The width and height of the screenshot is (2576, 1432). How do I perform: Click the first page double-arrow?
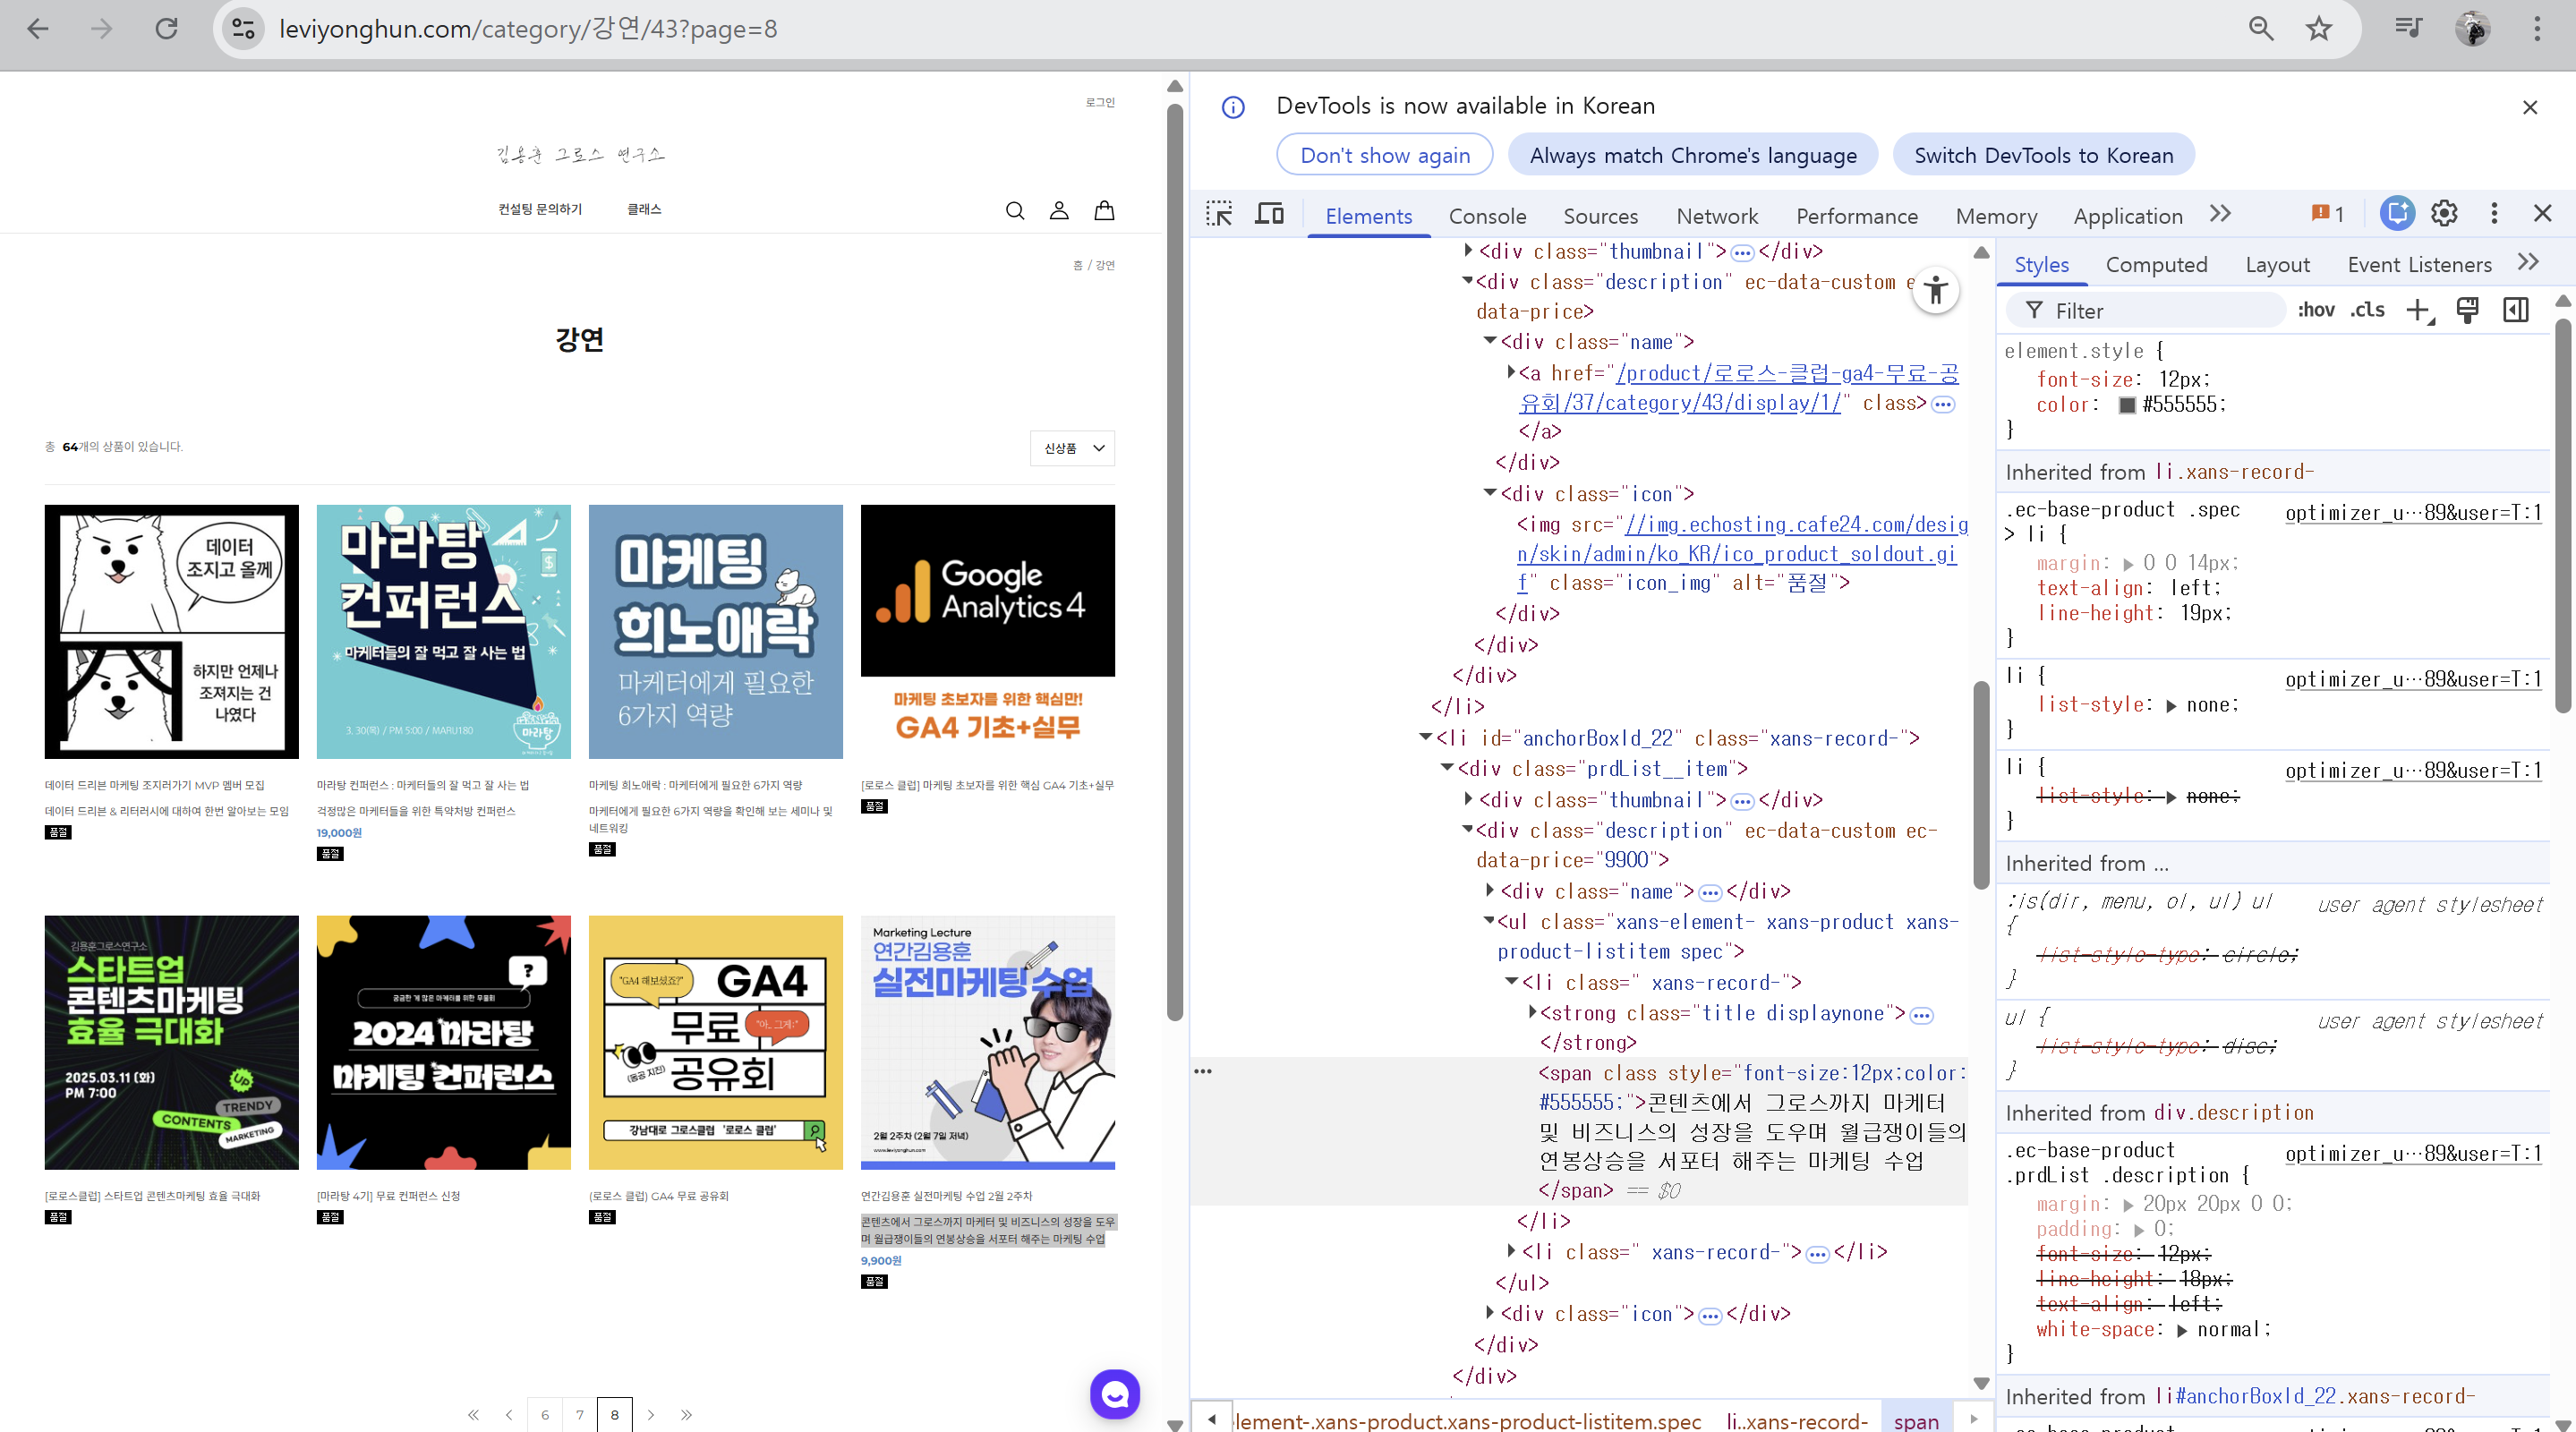tap(473, 1415)
